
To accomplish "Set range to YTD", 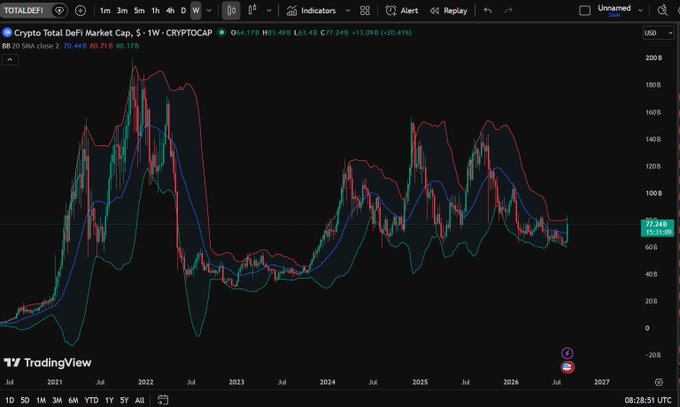I will pyautogui.click(x=91, y=400).
